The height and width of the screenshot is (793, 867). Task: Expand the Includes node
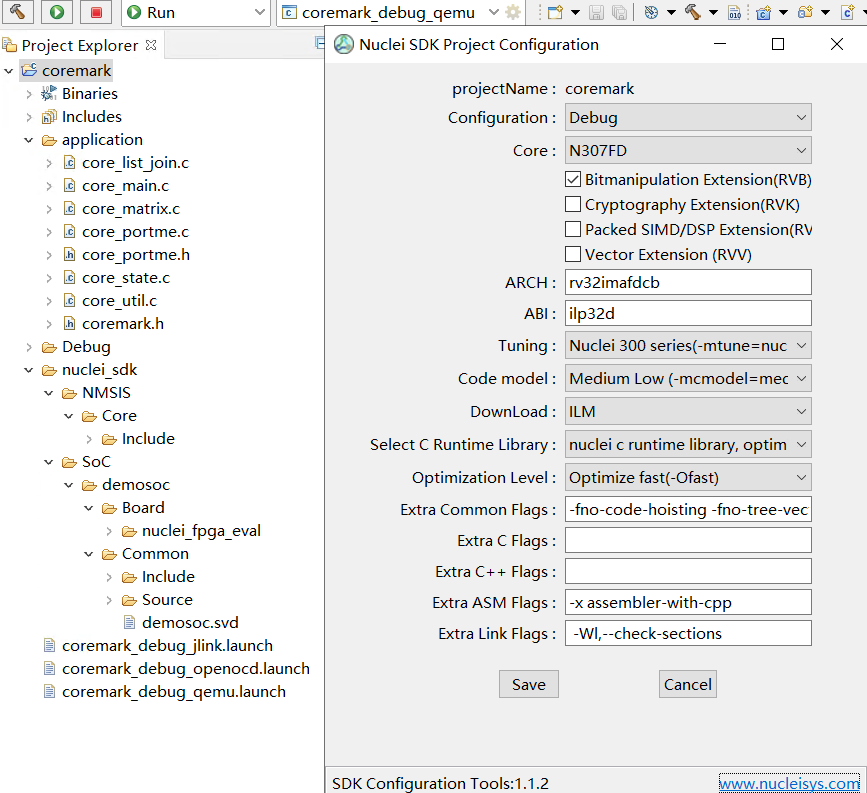click(x=29, y=117)
